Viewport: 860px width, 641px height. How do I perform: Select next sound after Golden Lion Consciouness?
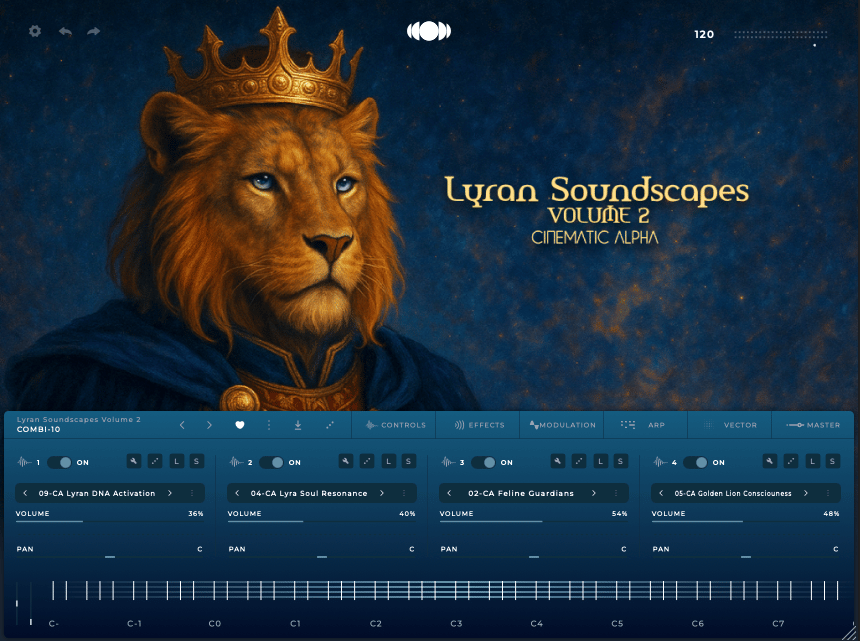click(806, 493)
